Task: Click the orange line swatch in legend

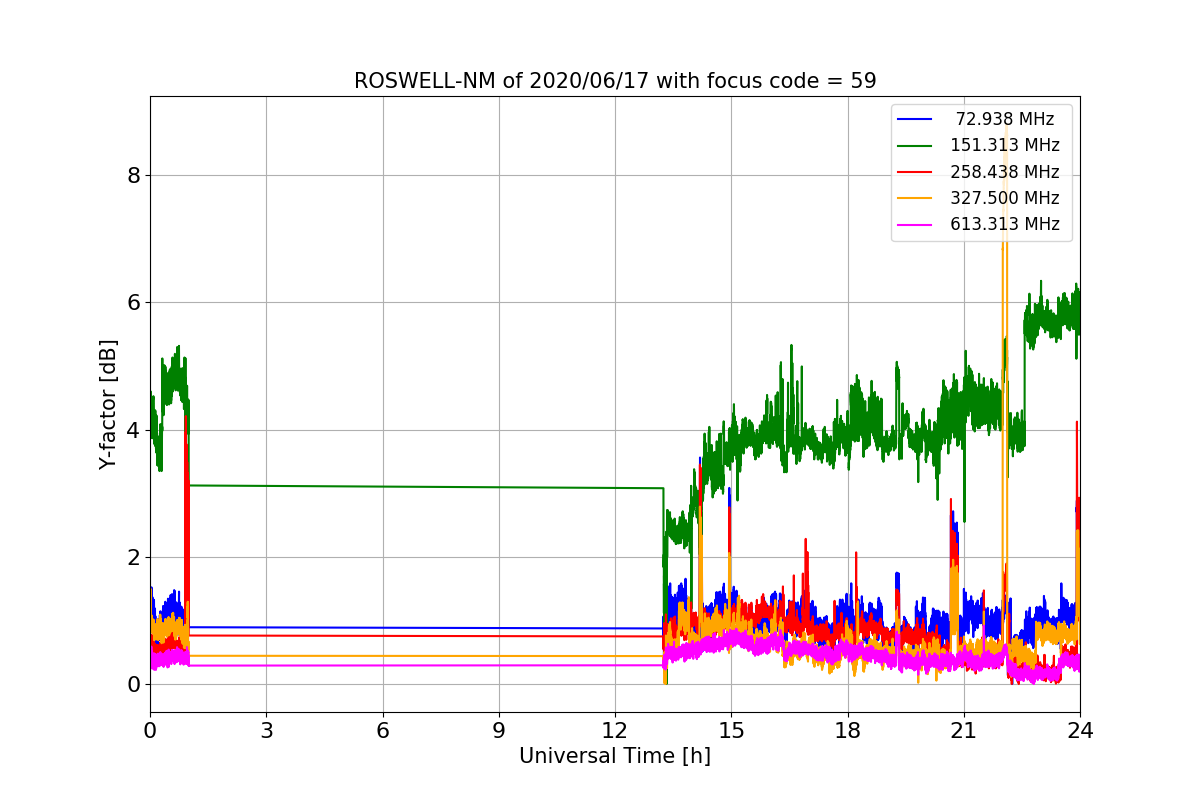Action: pyautogui.click(x=915, y=198)
